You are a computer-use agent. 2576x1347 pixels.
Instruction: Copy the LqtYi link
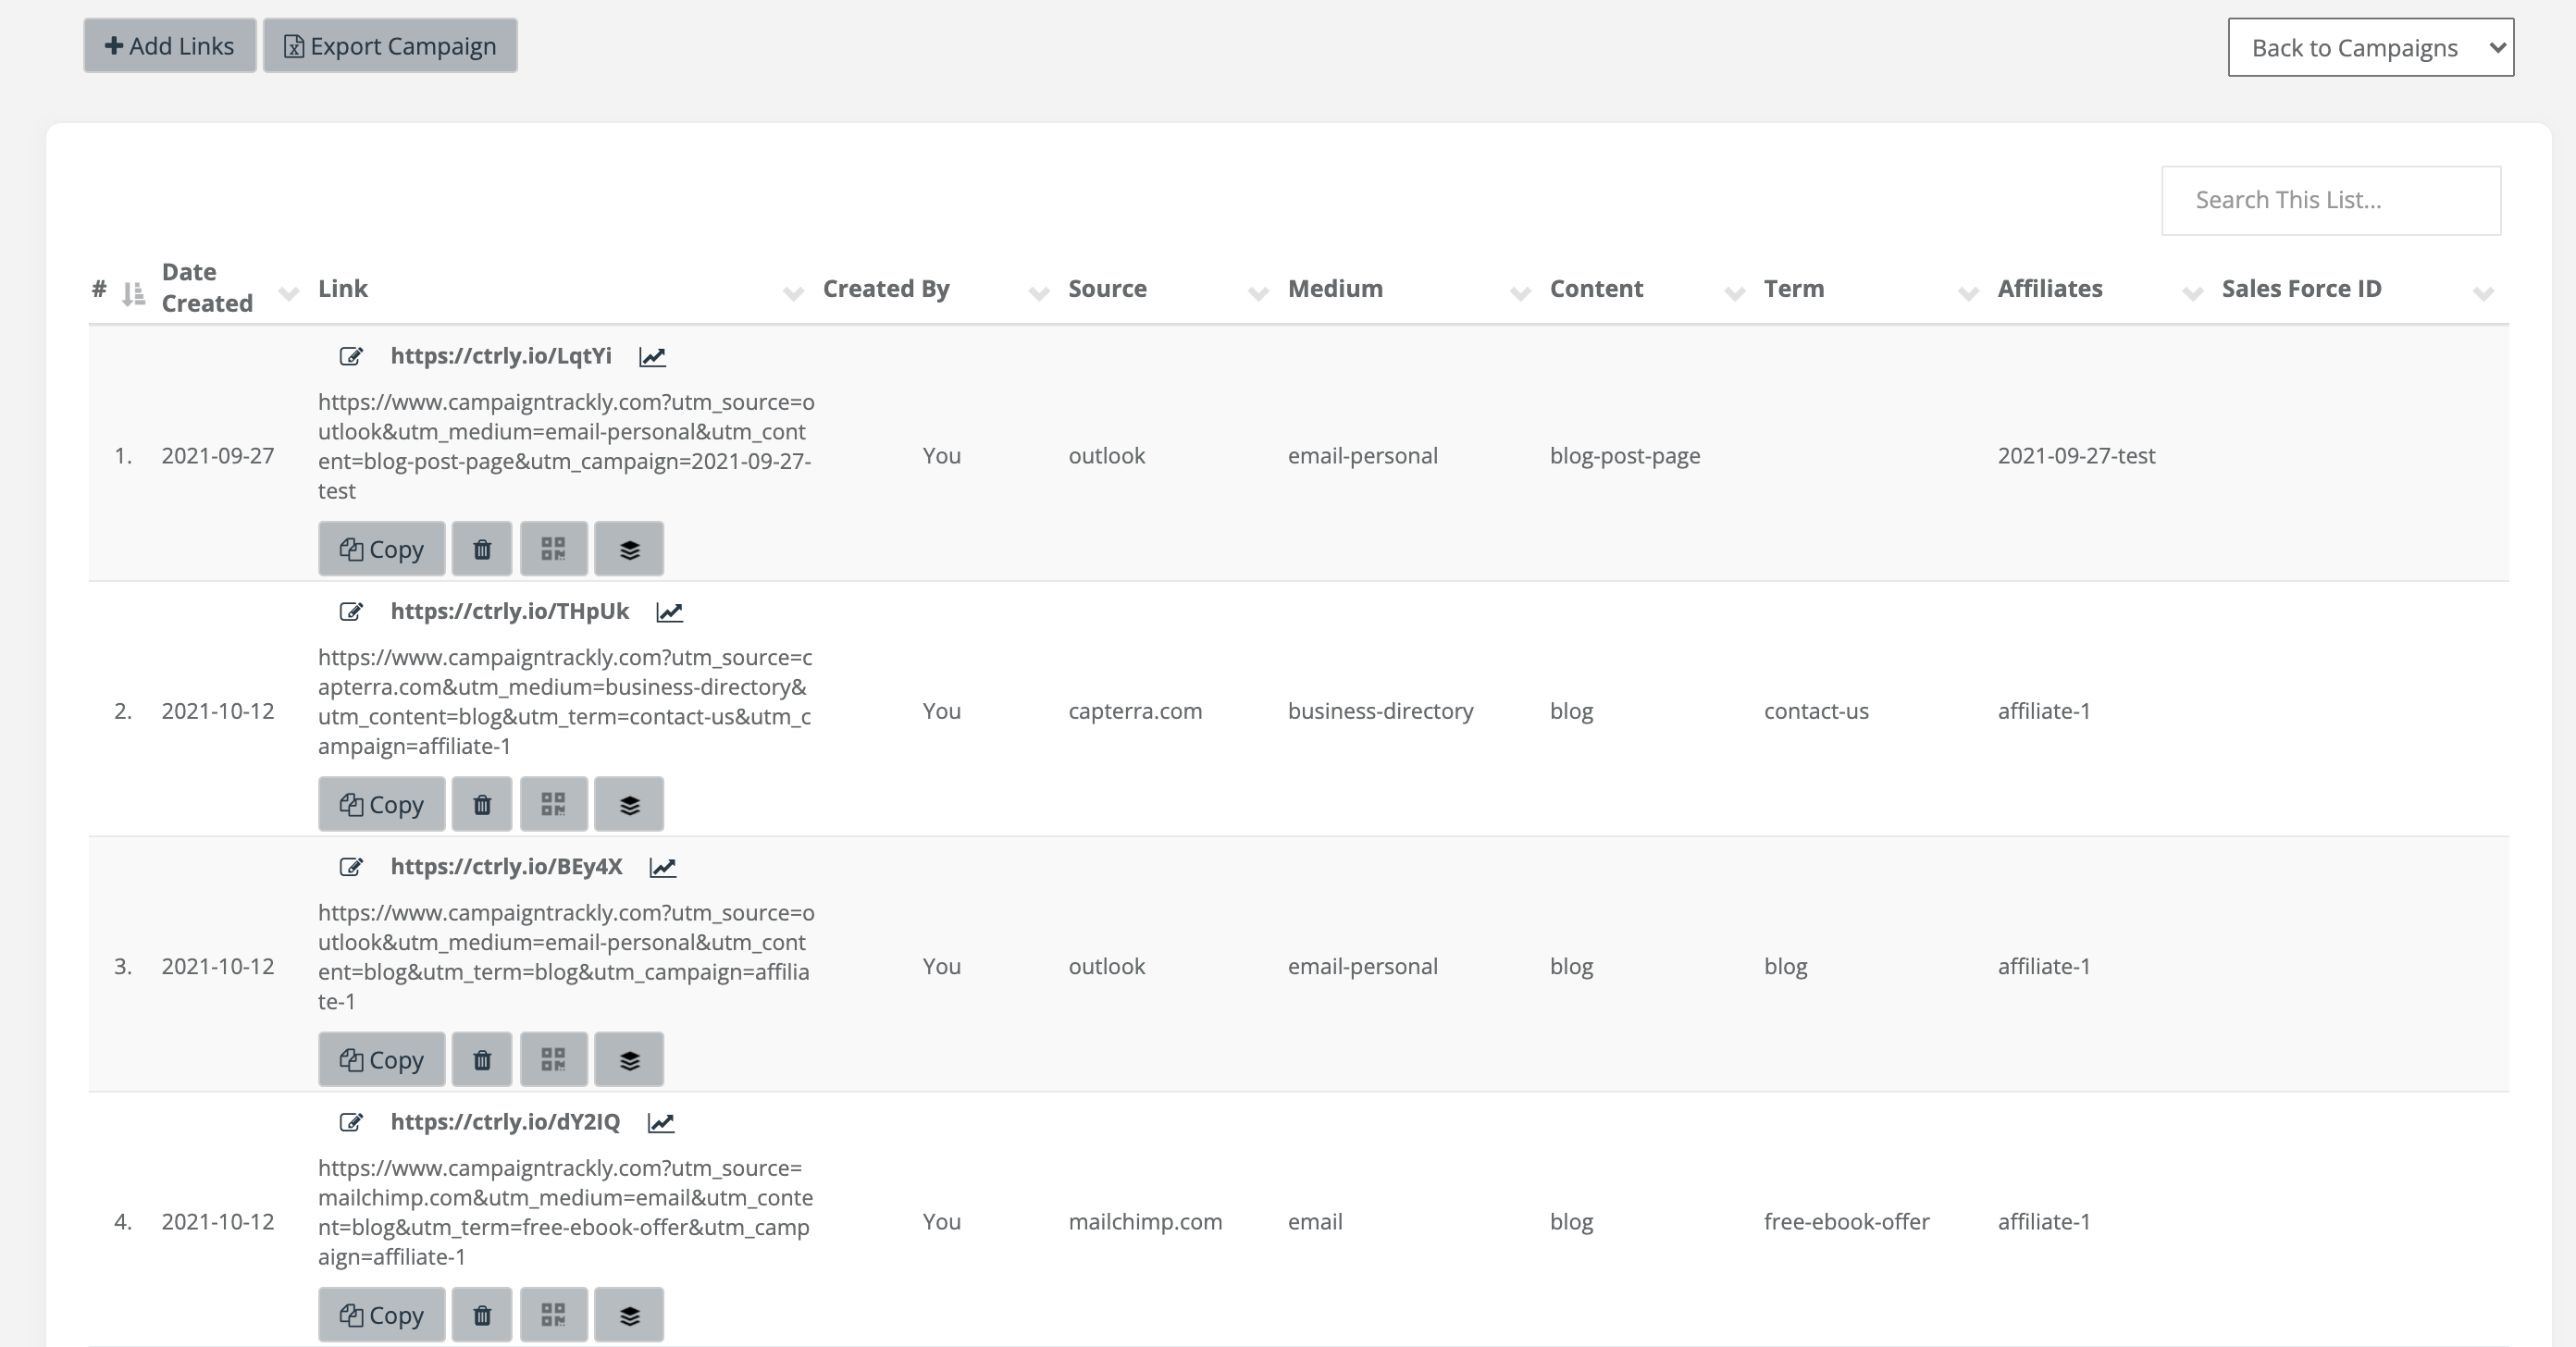(382, 549)
